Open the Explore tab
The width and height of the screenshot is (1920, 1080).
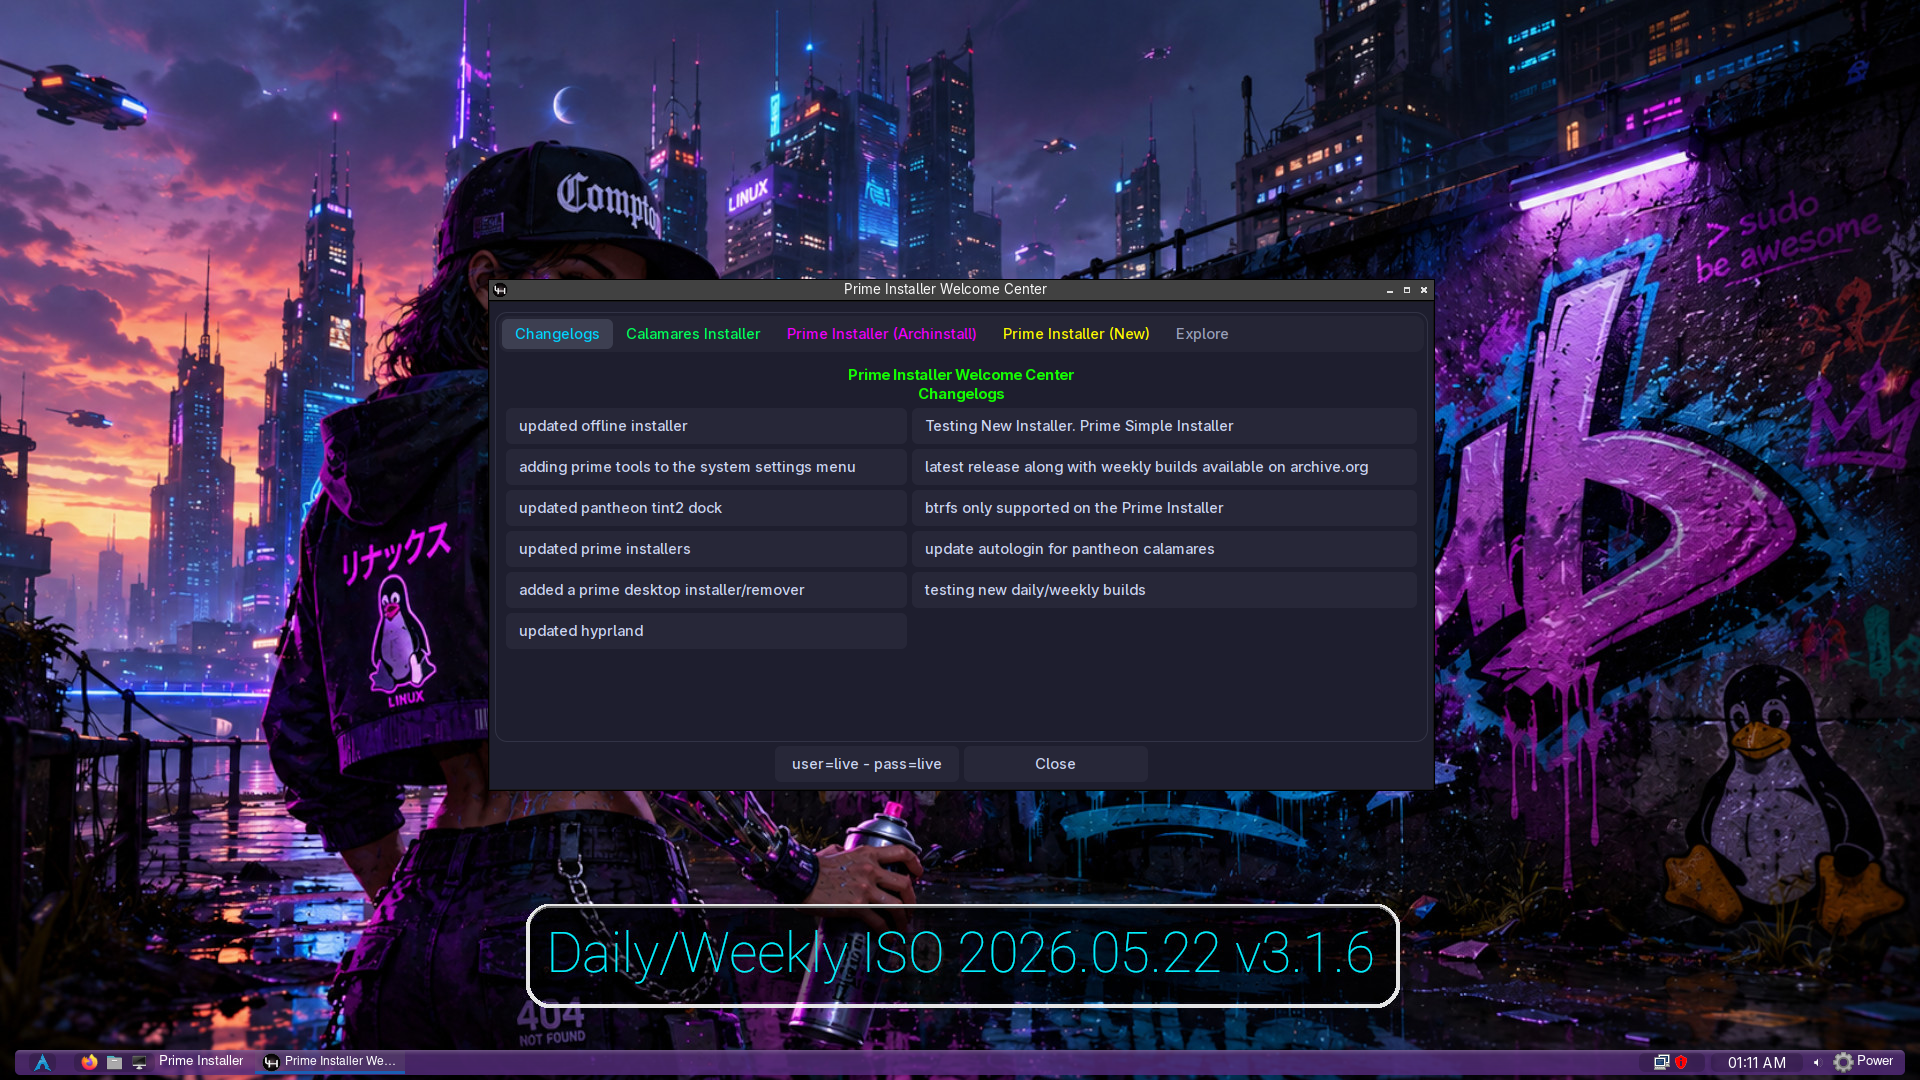coord(1202,334)
